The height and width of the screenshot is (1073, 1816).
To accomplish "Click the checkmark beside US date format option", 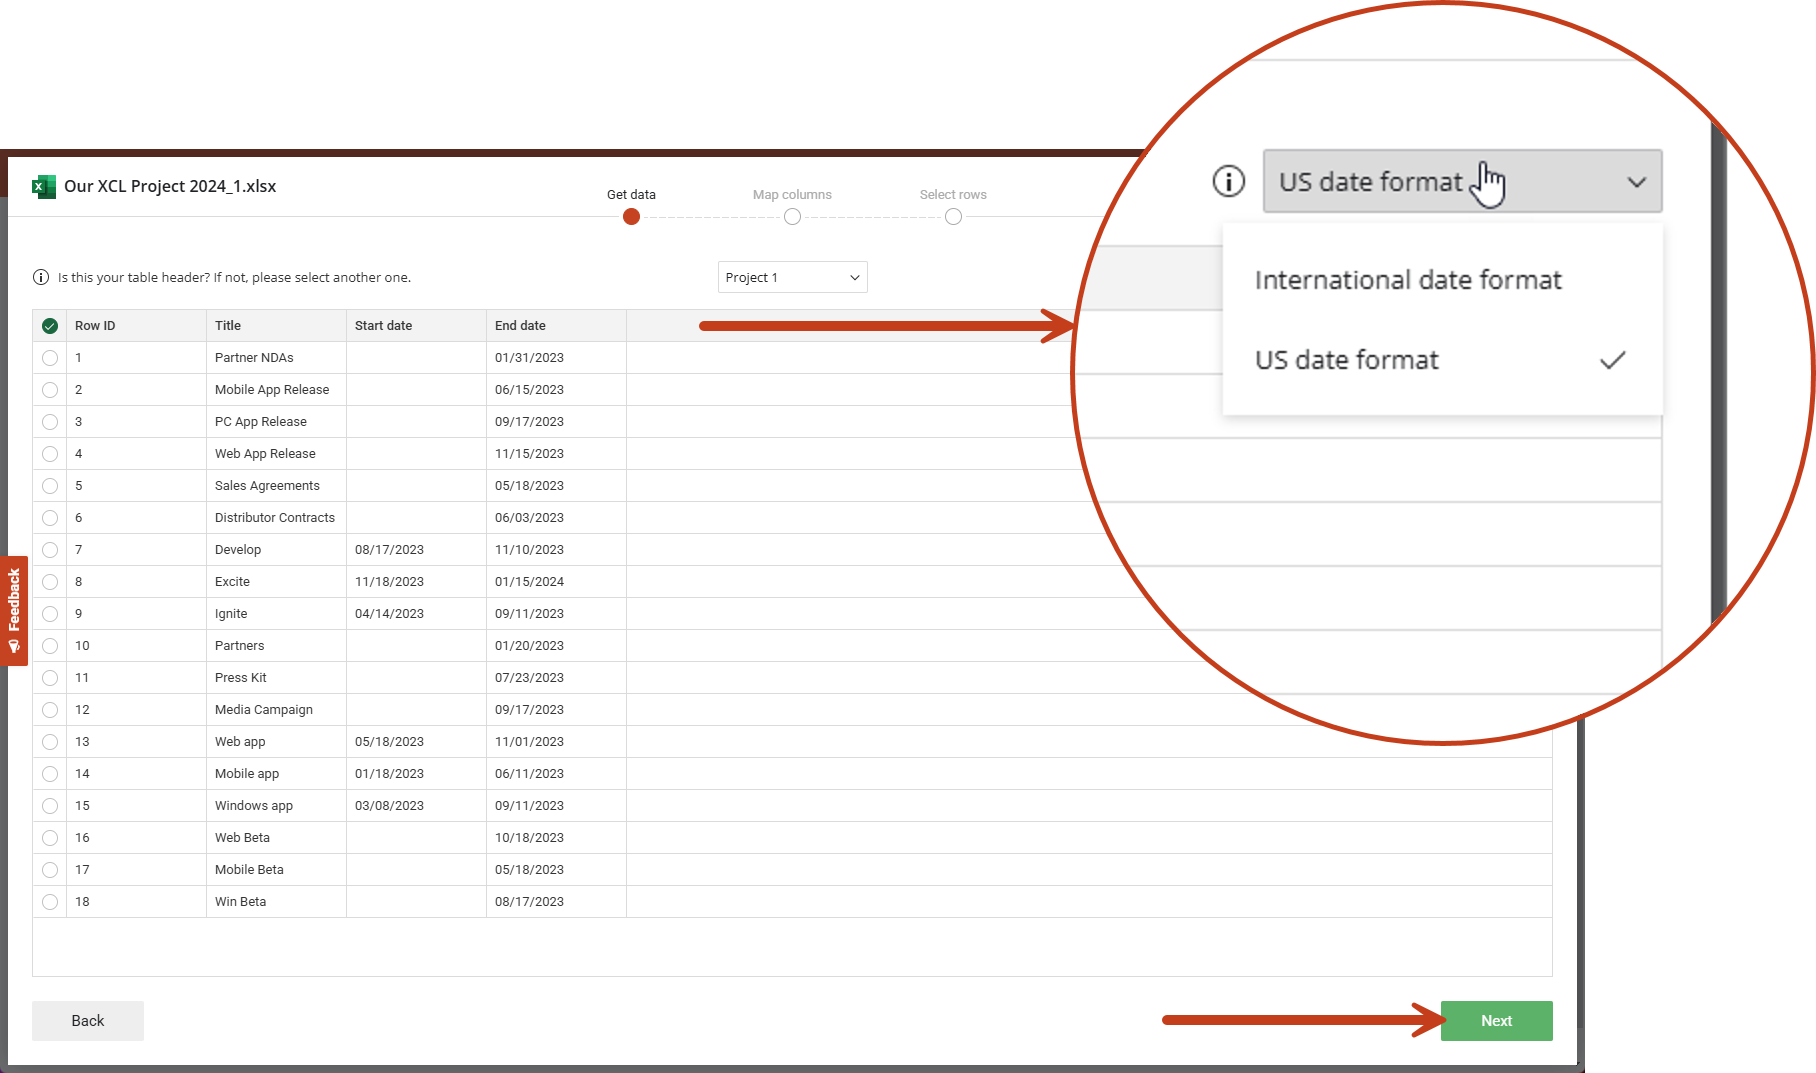I will pos(1612,360).
